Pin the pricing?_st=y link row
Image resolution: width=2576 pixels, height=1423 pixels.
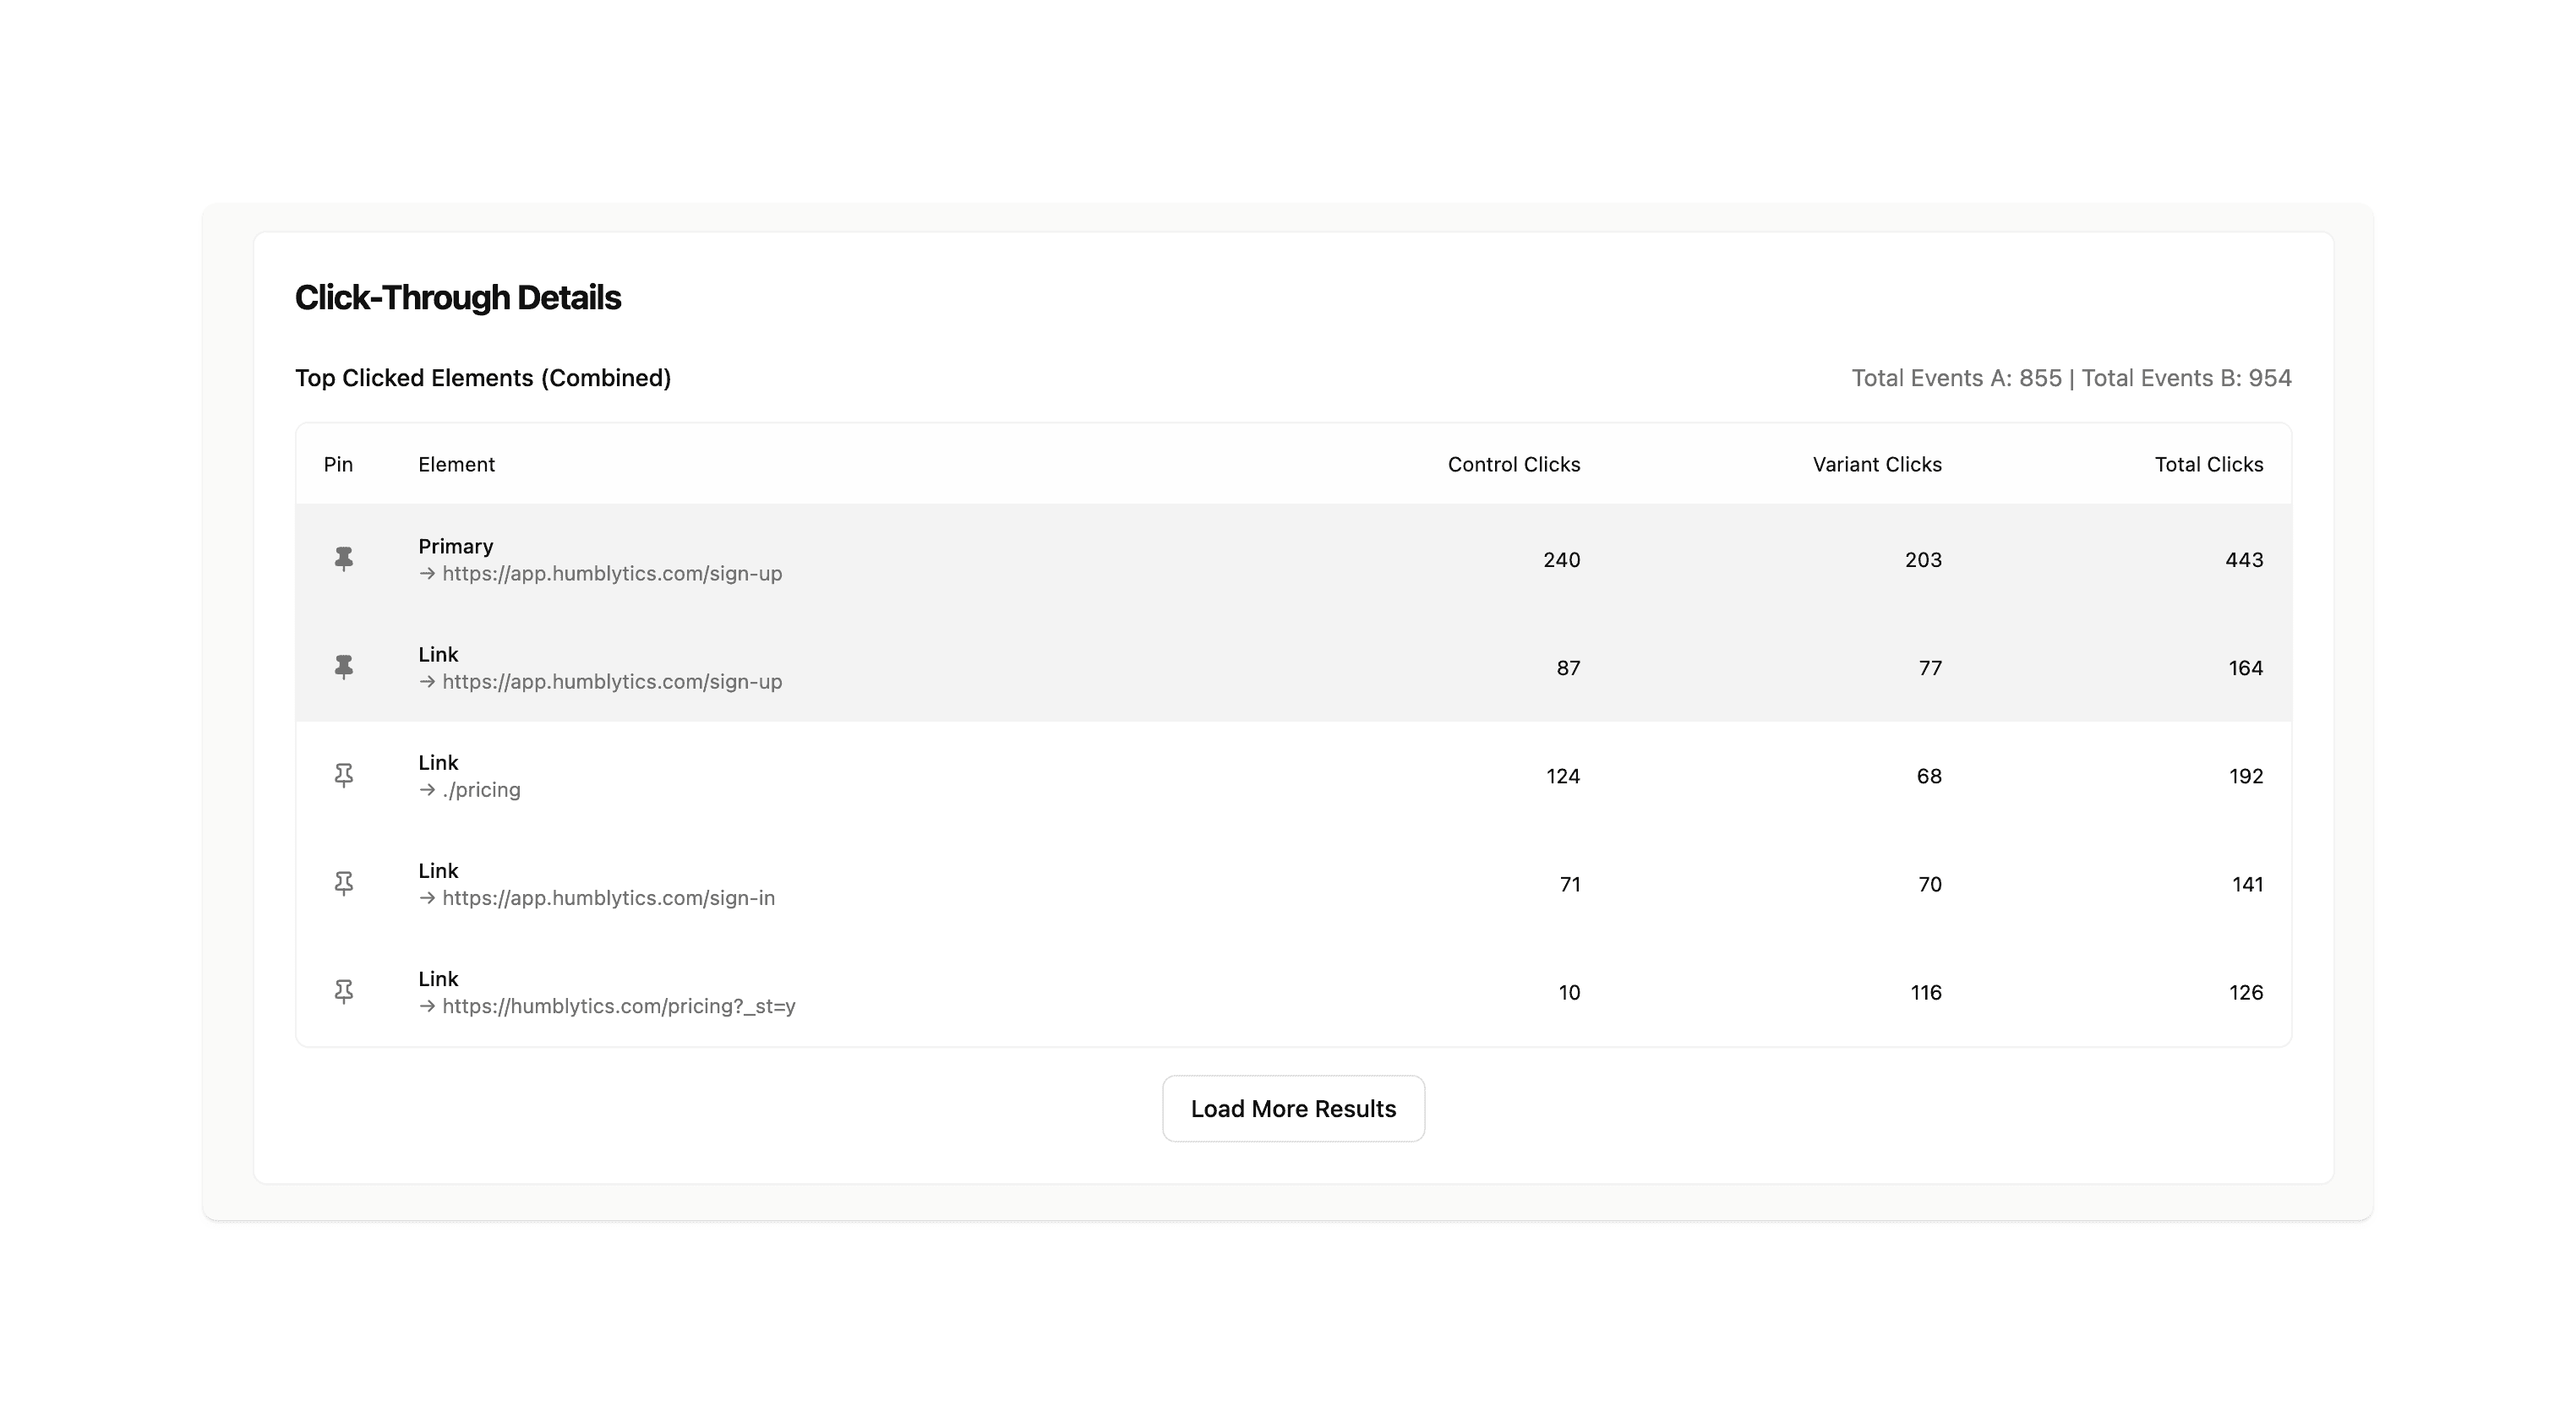pyautogui.click(x=343, y=991)
